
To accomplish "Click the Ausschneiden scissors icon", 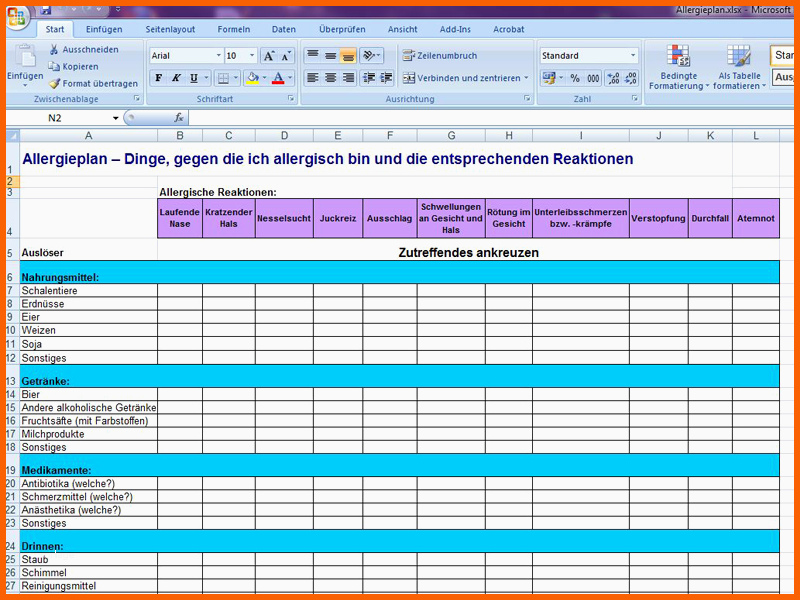I will point(55,49).
